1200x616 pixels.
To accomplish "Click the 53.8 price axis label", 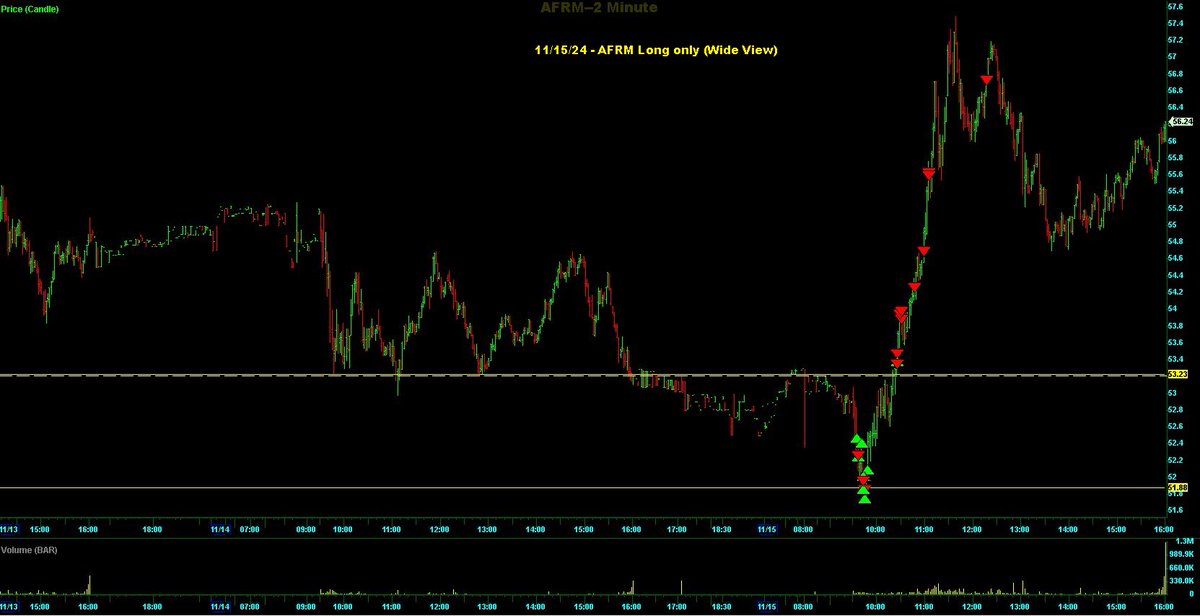I will (1177, 325).
